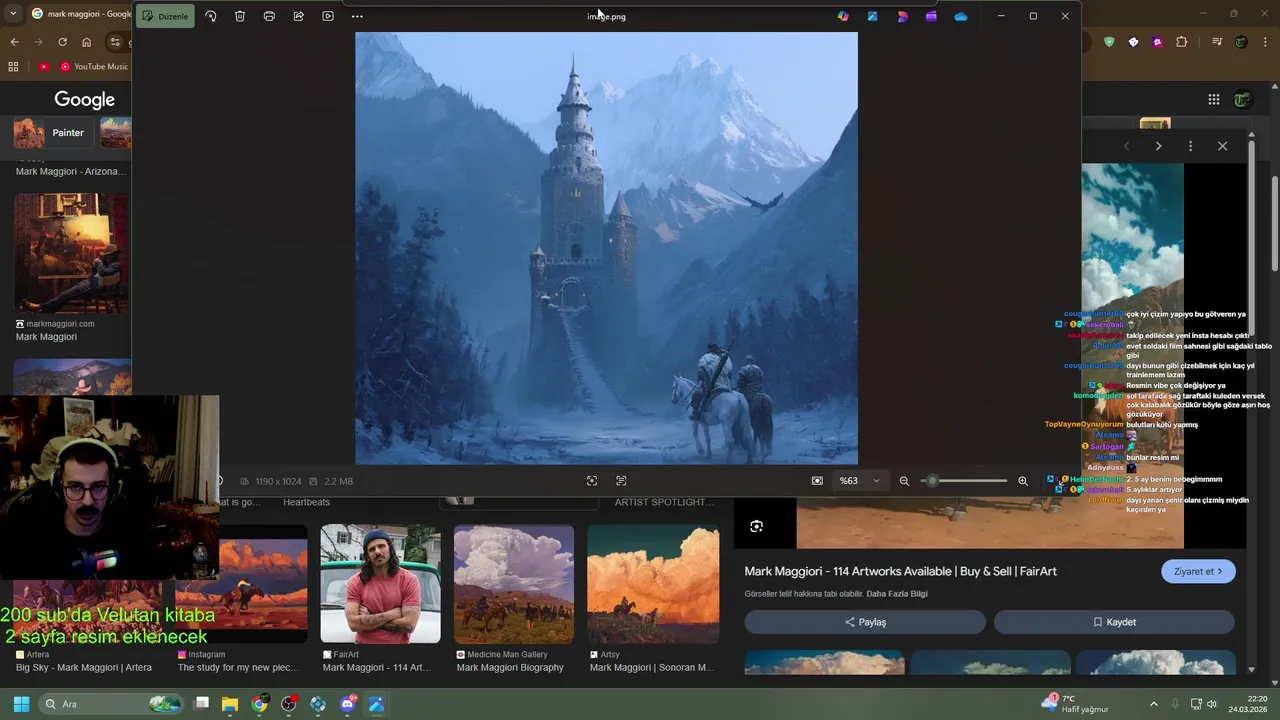Click the full-screen view icon in Photos

coord(592,481)
